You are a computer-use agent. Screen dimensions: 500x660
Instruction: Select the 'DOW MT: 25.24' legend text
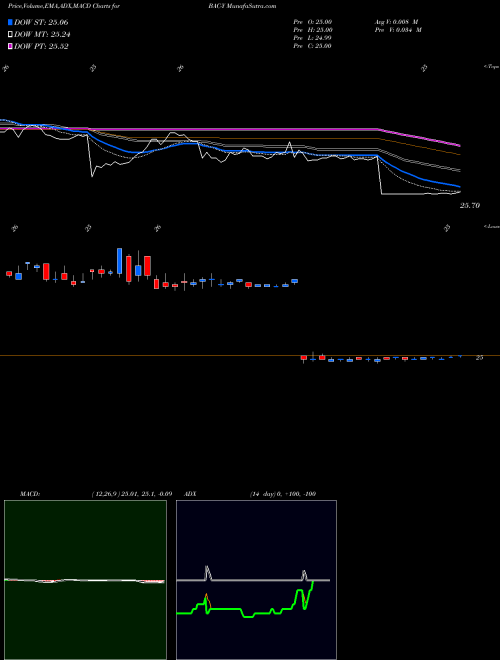click(42, 35)
